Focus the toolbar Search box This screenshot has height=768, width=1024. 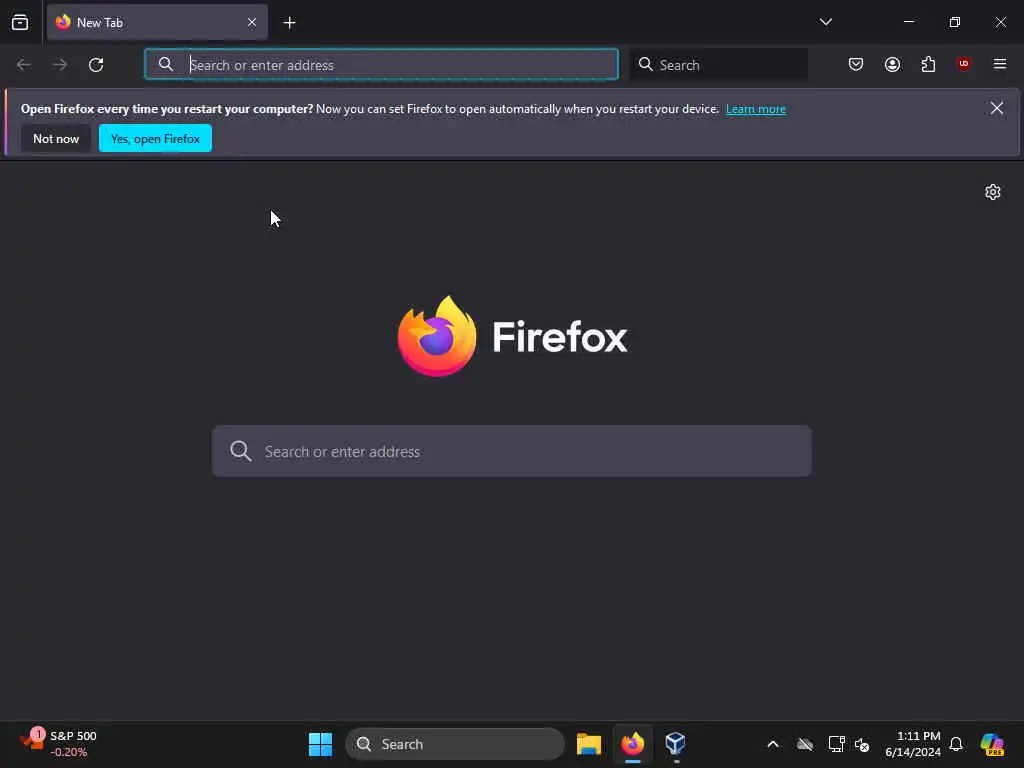point(718,65)
